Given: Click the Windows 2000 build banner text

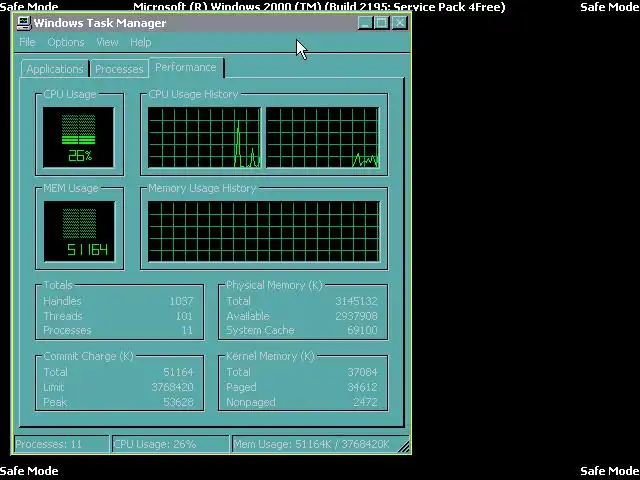Looking at the screenshot, I should tap(319, 7).
